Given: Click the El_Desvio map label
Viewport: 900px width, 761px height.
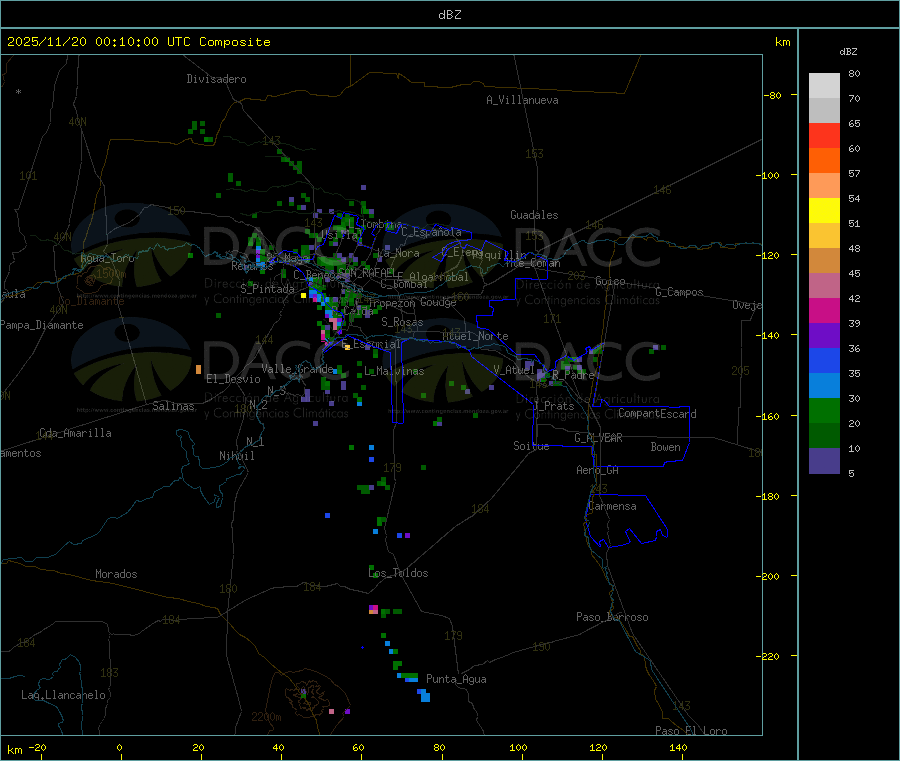Looking at the screenshot, I should pos(233,379).
